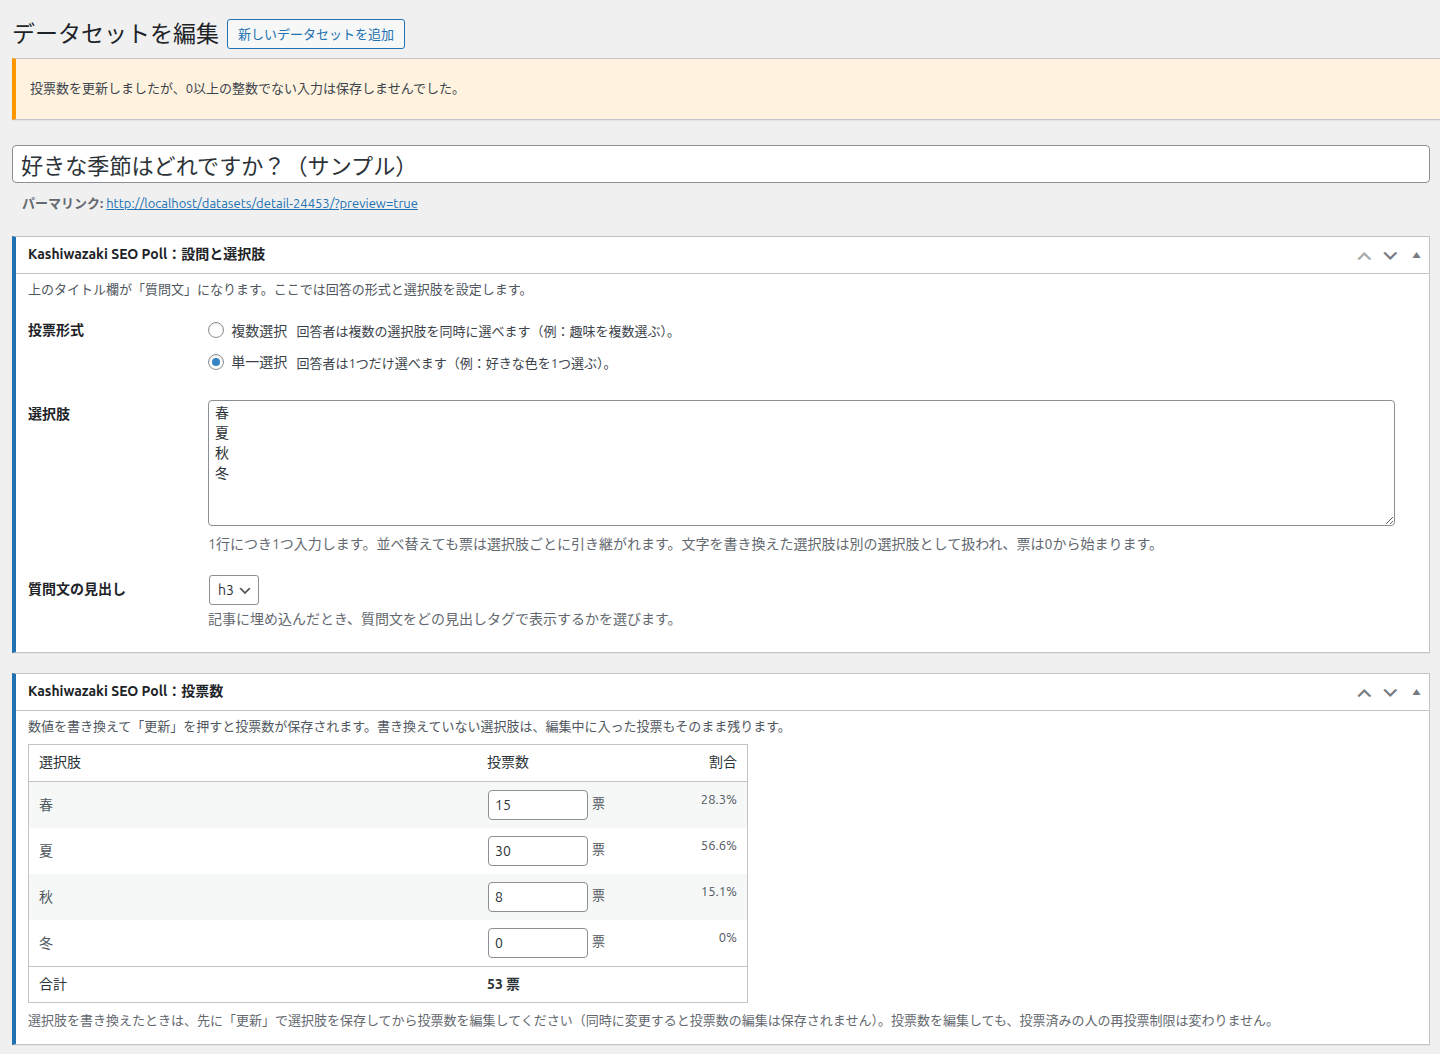
Task: Focus the dataset title field
Action: 721,165
